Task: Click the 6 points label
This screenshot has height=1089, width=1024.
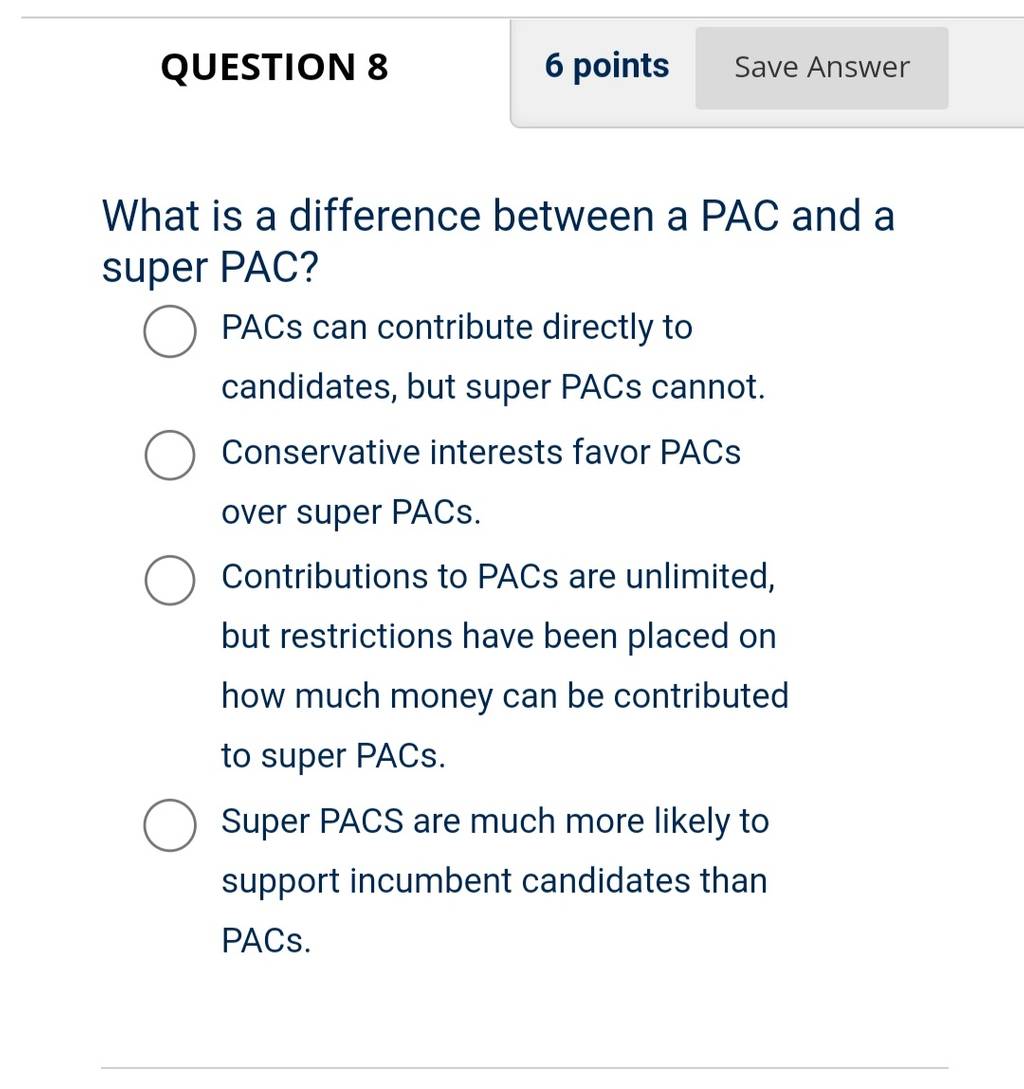Action: tap(606, 67)
